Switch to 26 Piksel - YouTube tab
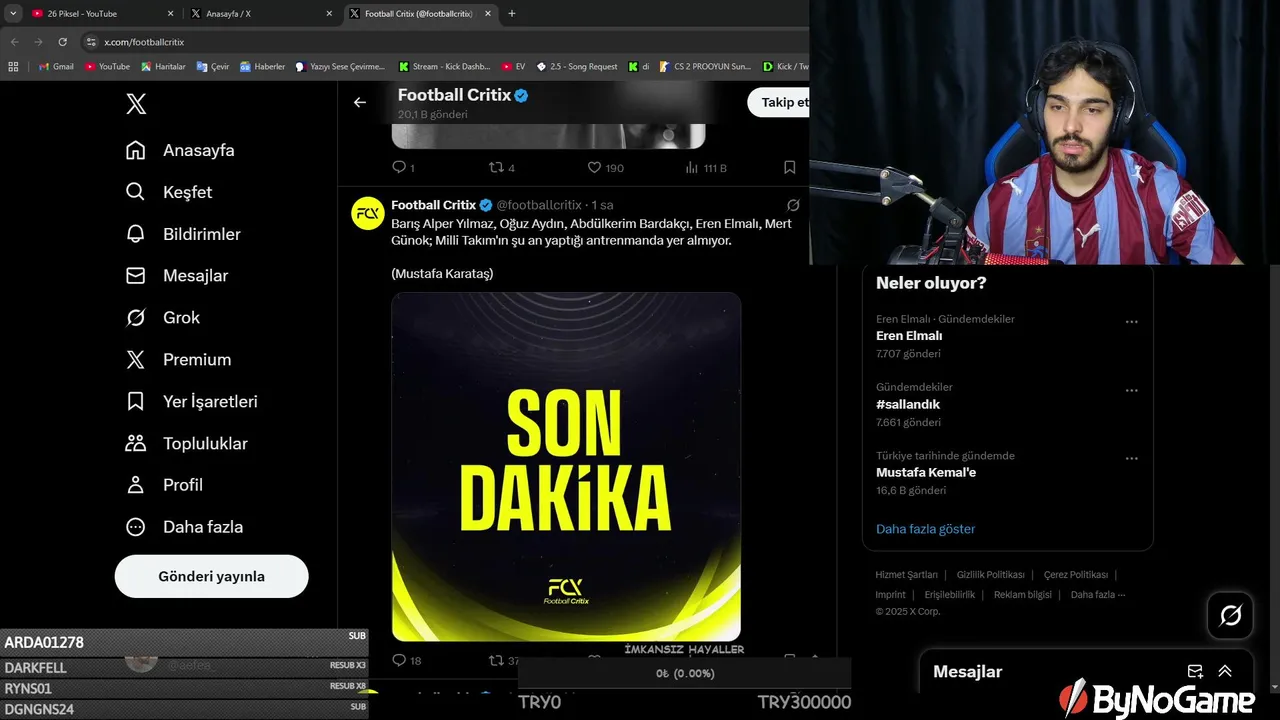The height and width of the screenshot is (720, 1280). (103, 13)
